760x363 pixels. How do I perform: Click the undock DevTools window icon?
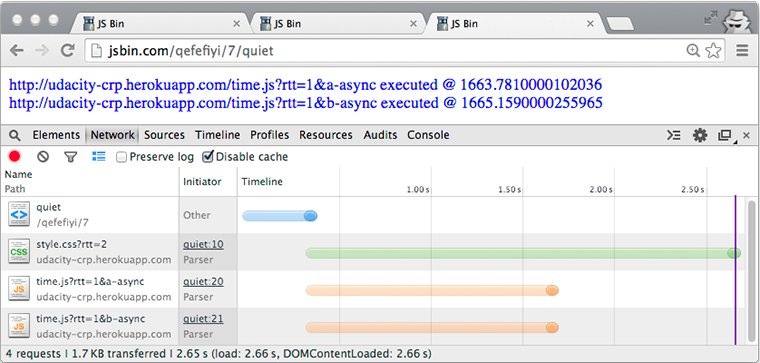725,136
